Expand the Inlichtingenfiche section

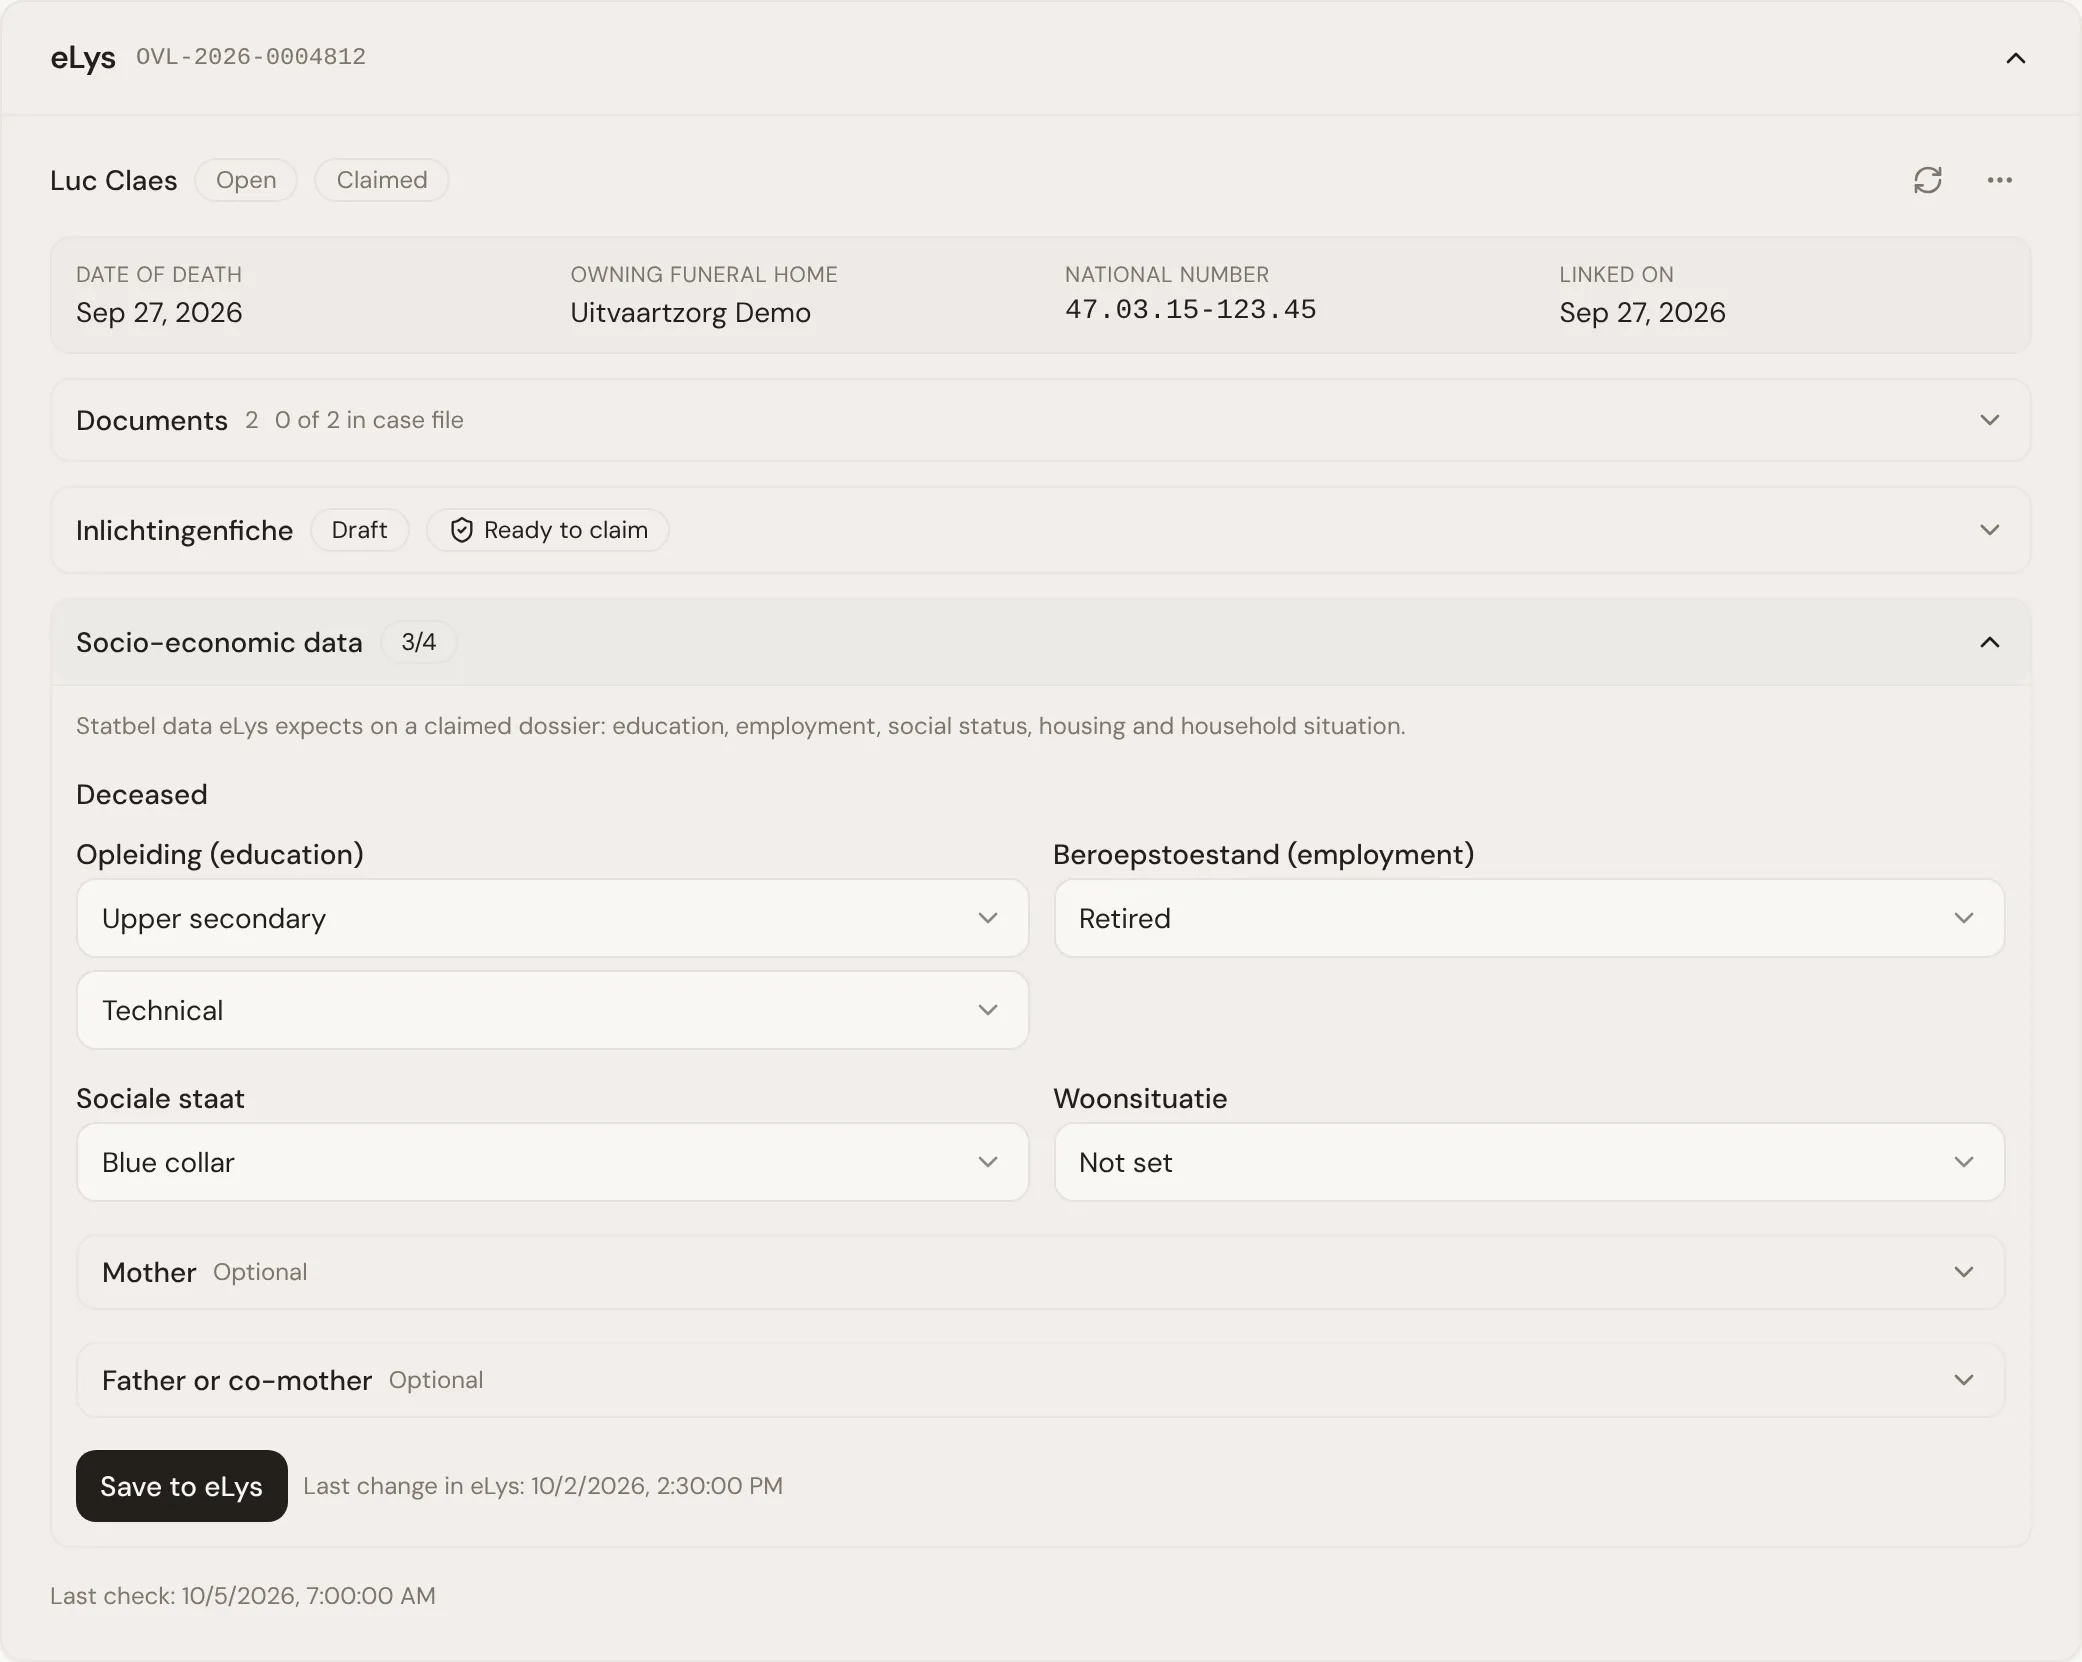pos(1040,530)
